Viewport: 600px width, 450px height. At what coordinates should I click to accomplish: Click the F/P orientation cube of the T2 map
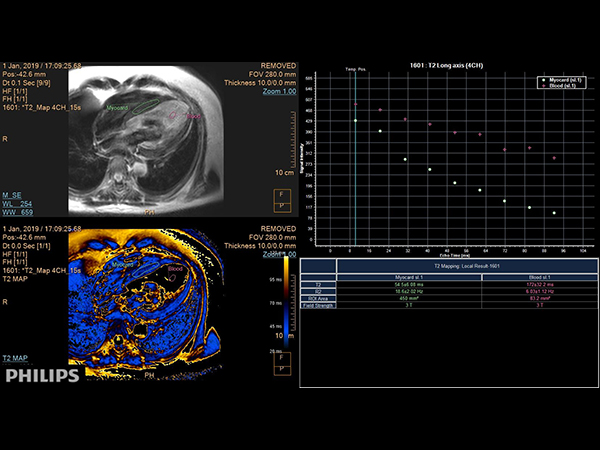coord(282,364)
